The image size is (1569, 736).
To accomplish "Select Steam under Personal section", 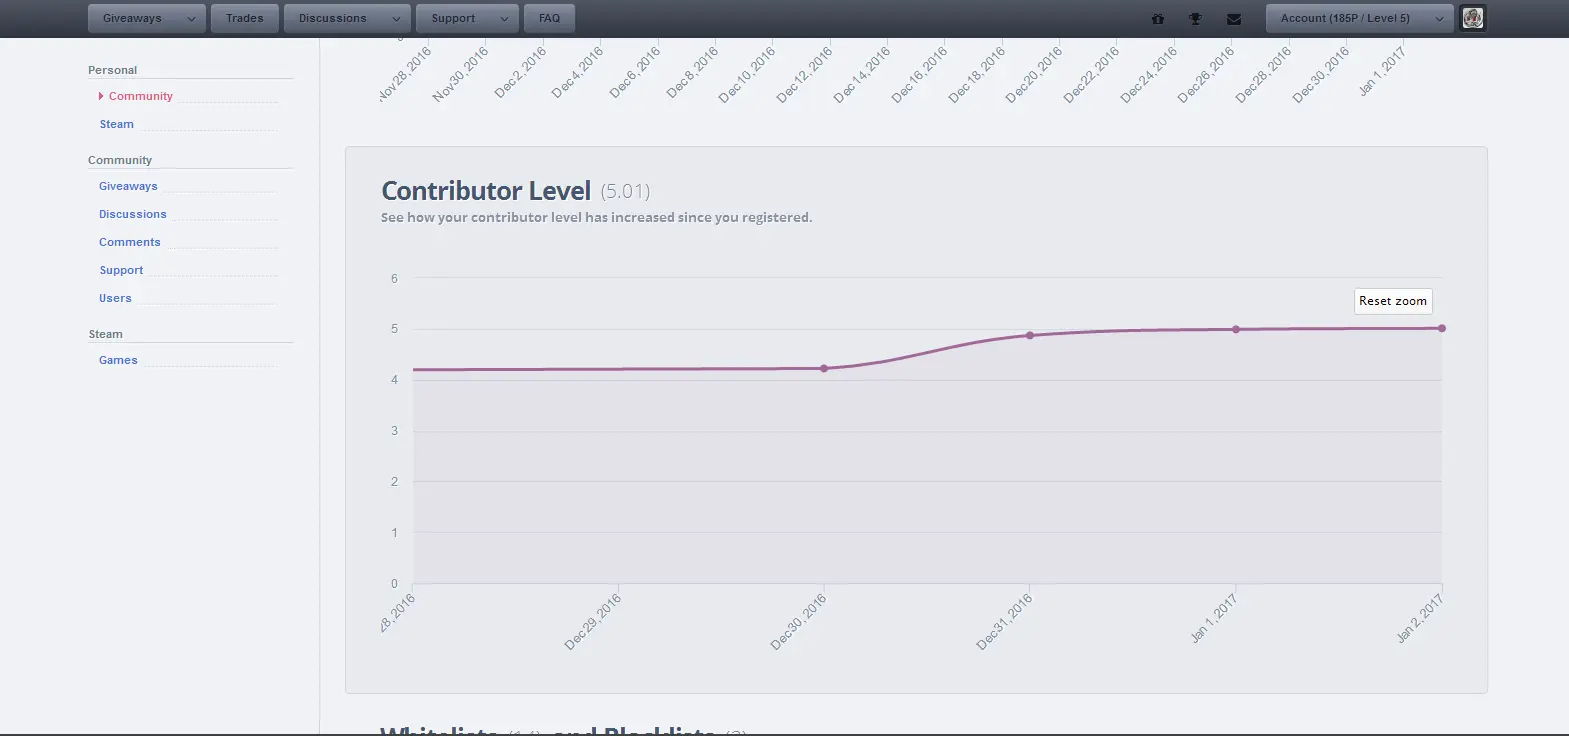I will click(117, 124).
